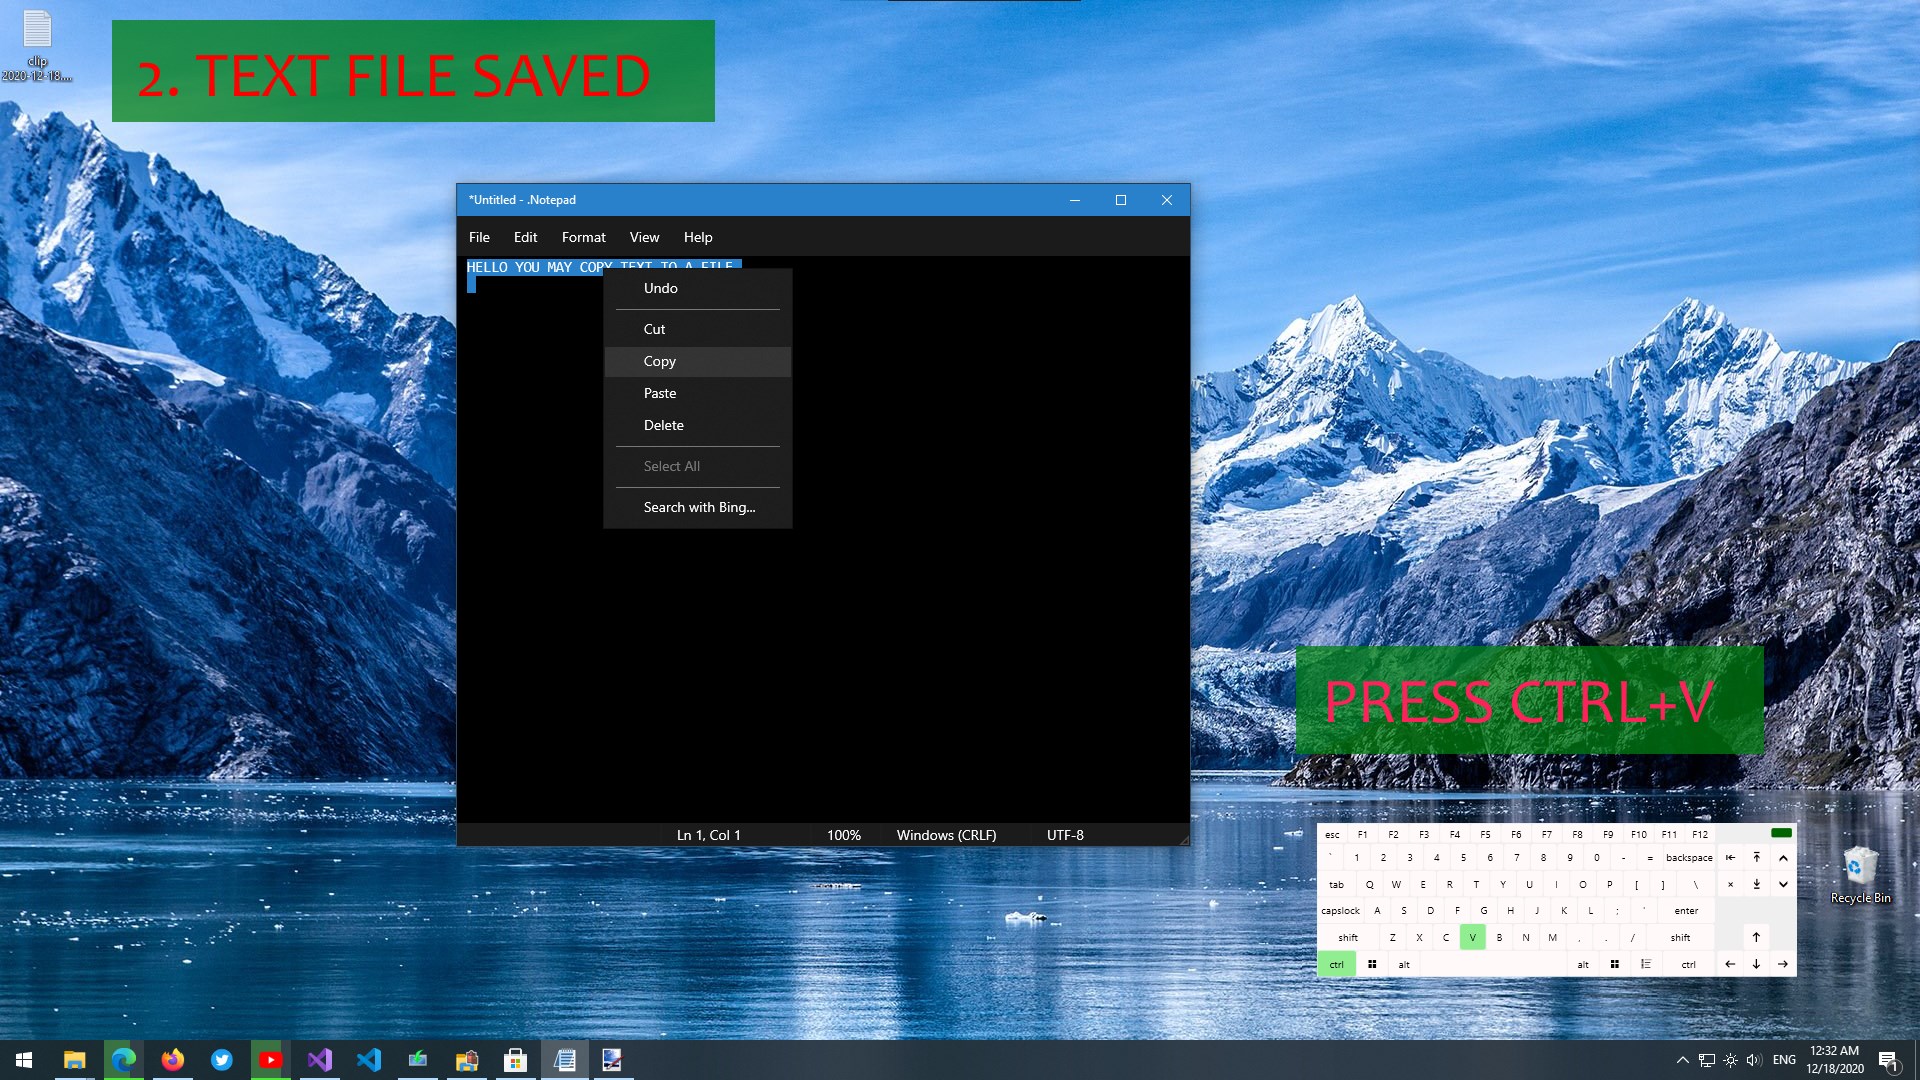Open the File menu in Notepad
Viewport: 1920px width, 1080px height.
(479, 237)
